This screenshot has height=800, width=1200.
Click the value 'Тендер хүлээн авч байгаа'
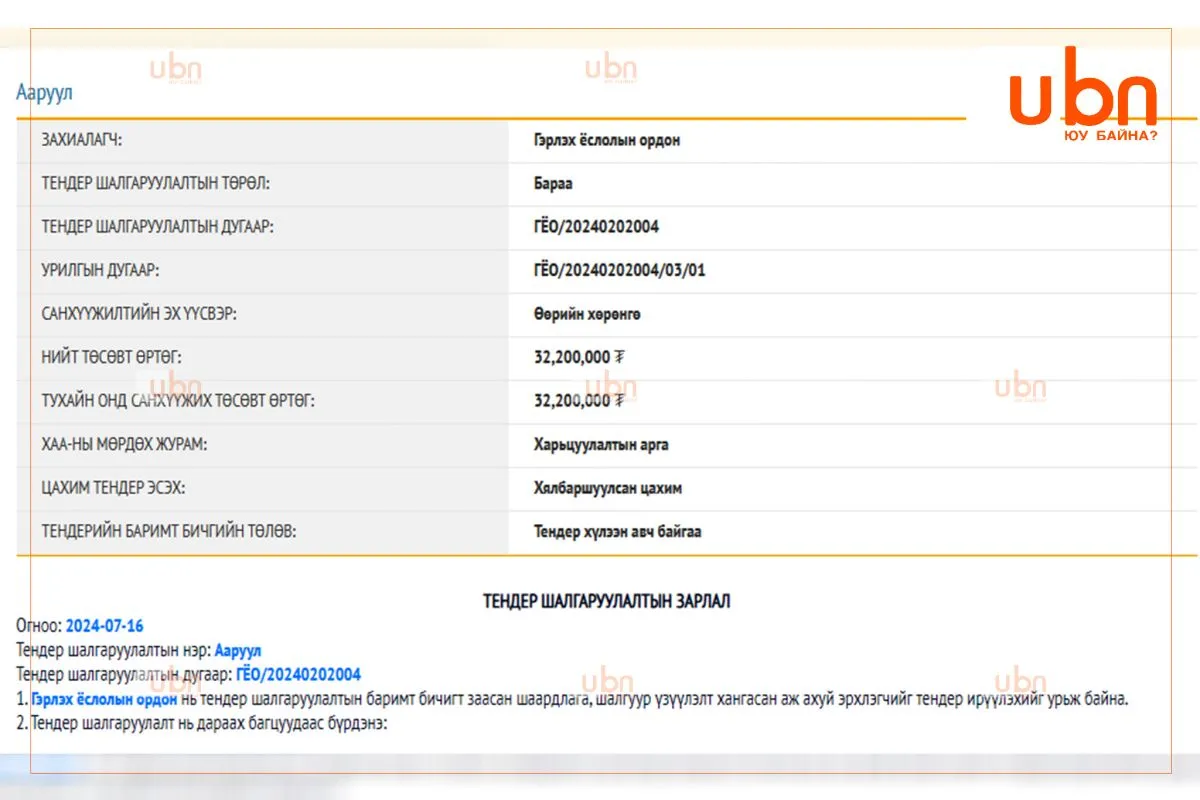[x=617, y=532]
